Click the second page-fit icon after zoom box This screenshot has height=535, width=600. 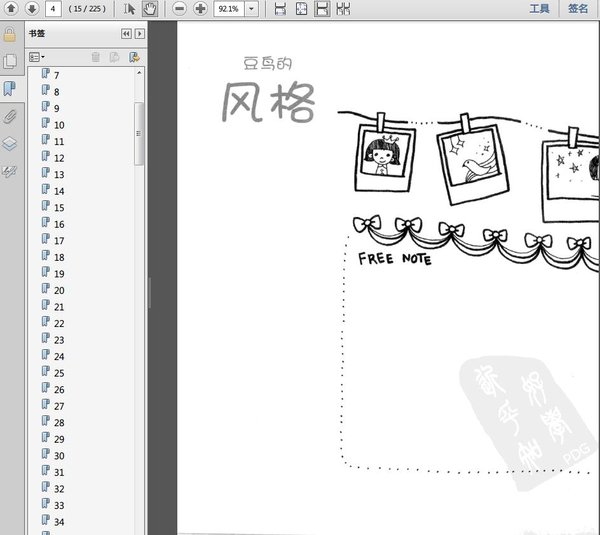tap(302, 9)
